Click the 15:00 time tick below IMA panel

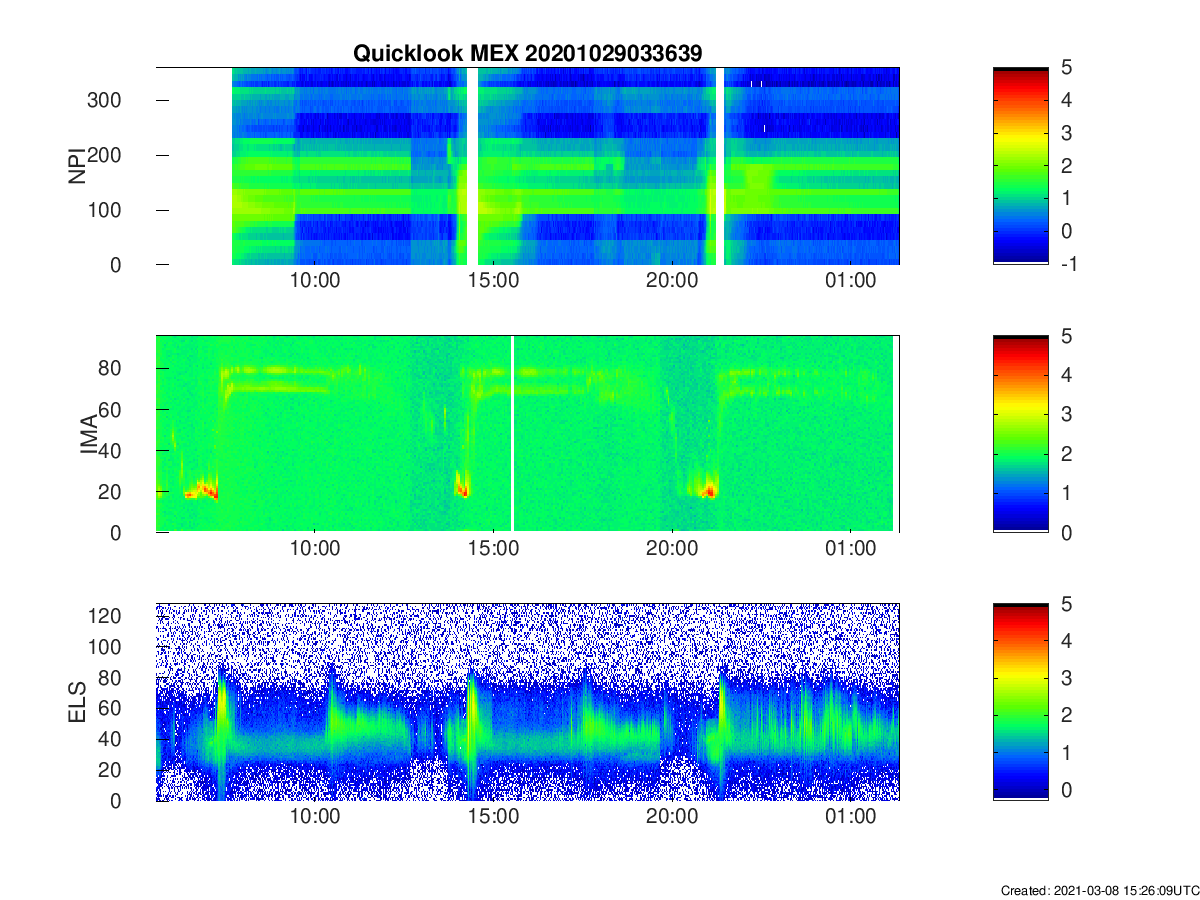coord(494,549)
